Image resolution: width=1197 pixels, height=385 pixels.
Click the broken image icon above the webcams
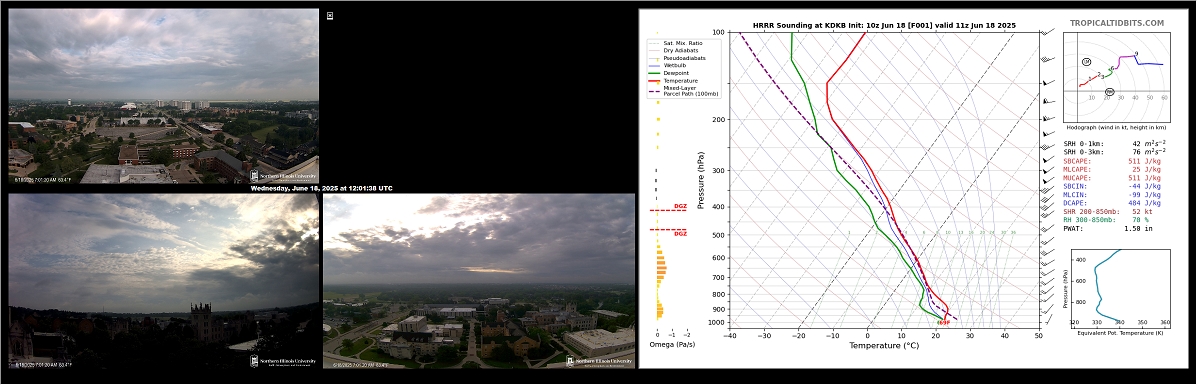[x=330, y=15]
